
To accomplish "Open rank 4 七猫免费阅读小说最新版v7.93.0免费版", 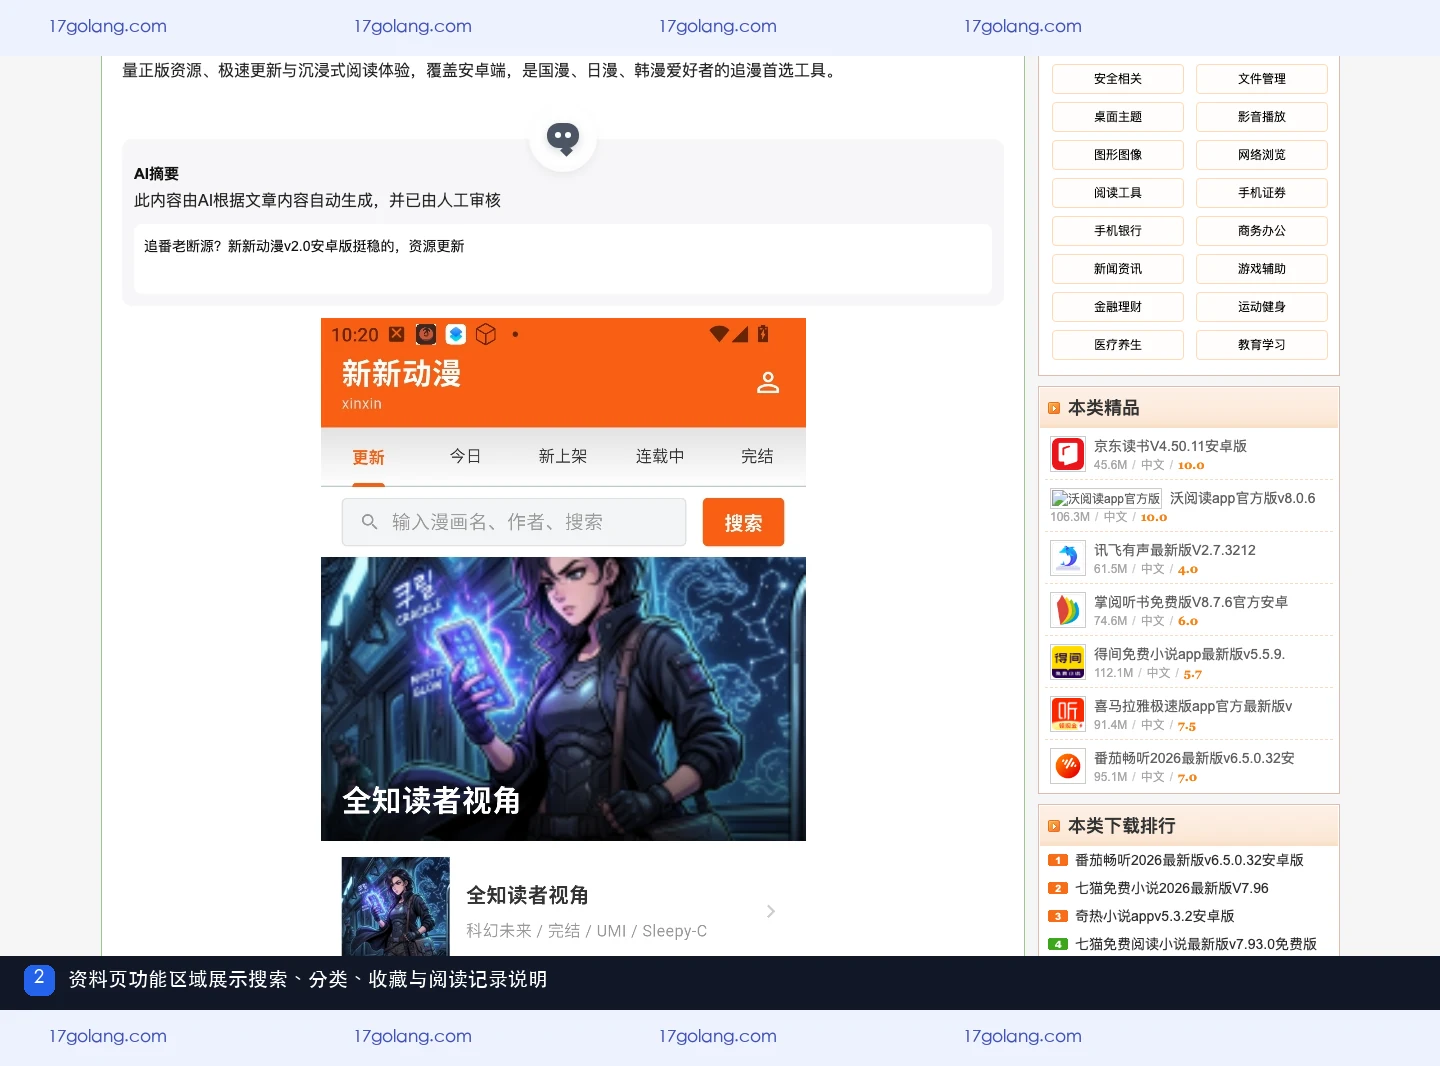I will pos(1196,944).
